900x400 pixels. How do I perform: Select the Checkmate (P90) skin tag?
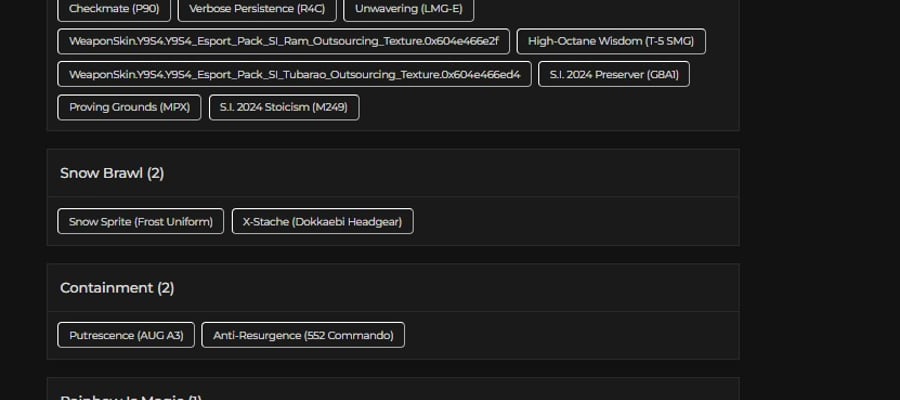coord(114,9)
